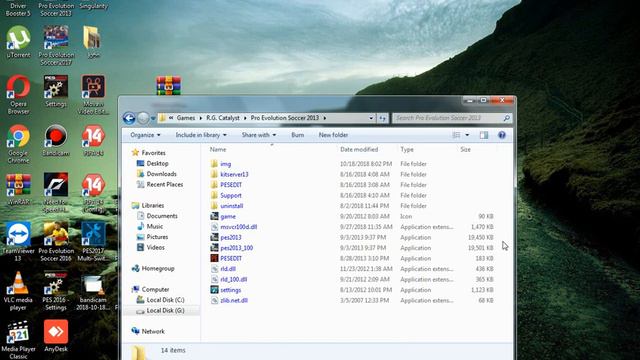The image size is (640, 360).
Task: Open Pro Evolution Soccer 2017 desktop icon
Action: point(56,45)
